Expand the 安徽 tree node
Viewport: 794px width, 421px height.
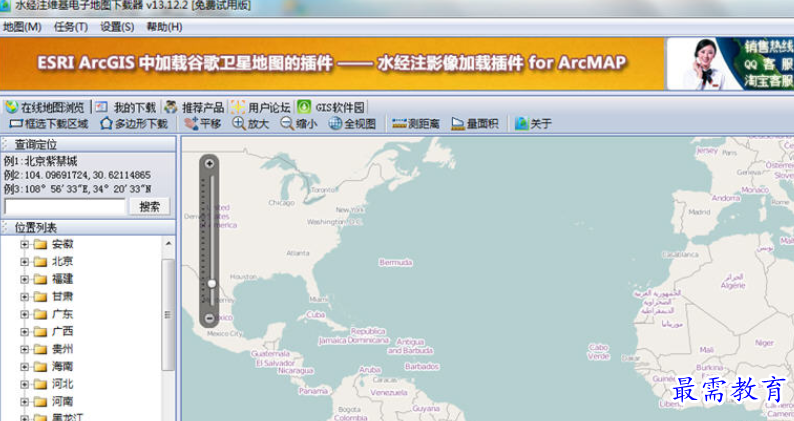pyautogui.click(x=24, y=244)
